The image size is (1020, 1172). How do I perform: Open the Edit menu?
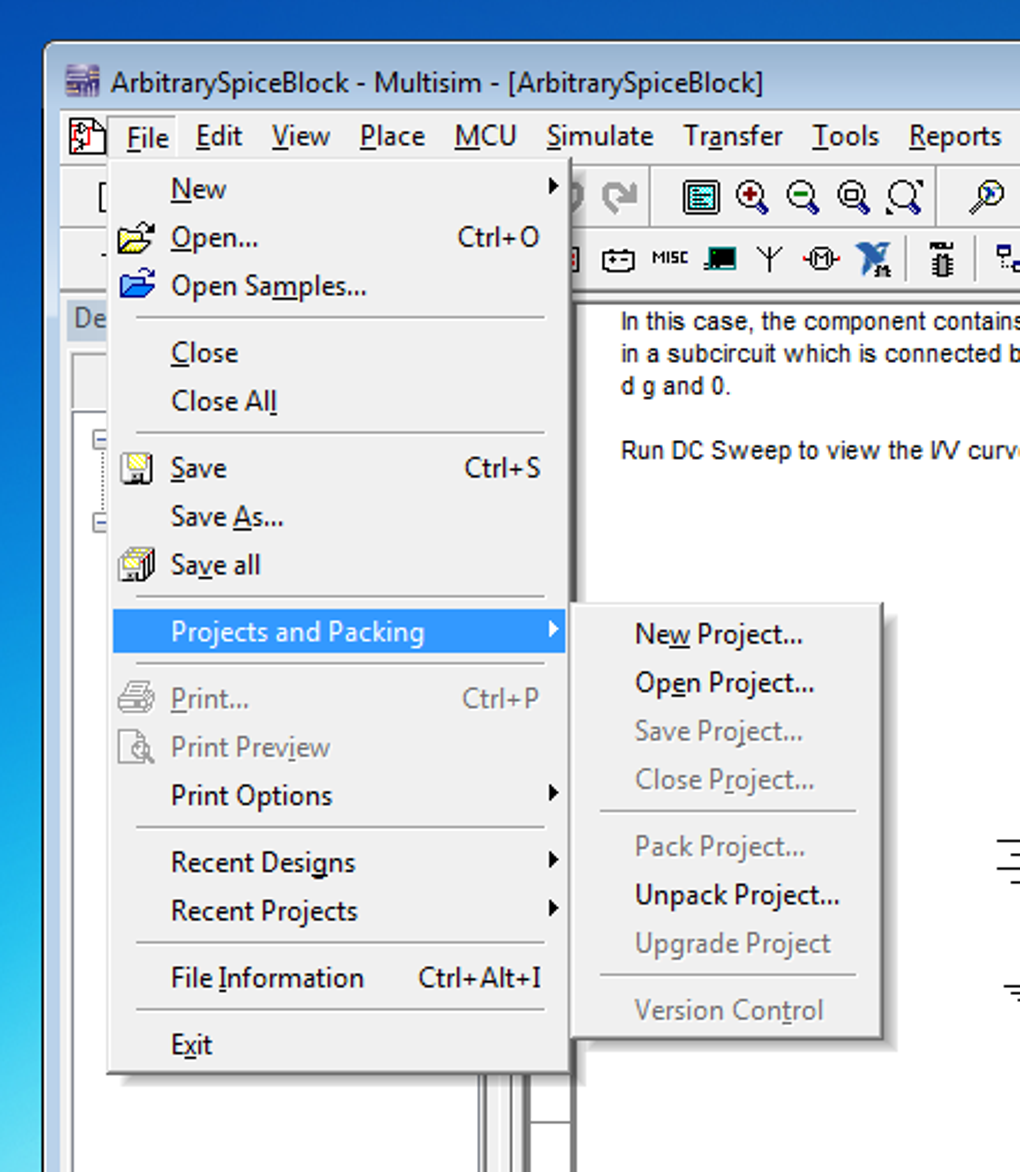[x=219, y=137]
